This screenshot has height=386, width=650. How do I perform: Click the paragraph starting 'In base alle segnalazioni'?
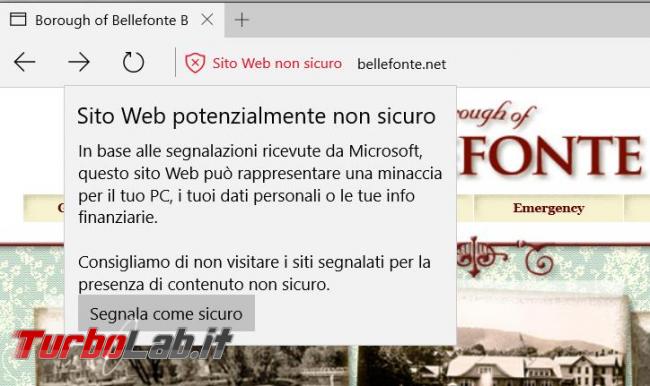[x=260, y=184]
